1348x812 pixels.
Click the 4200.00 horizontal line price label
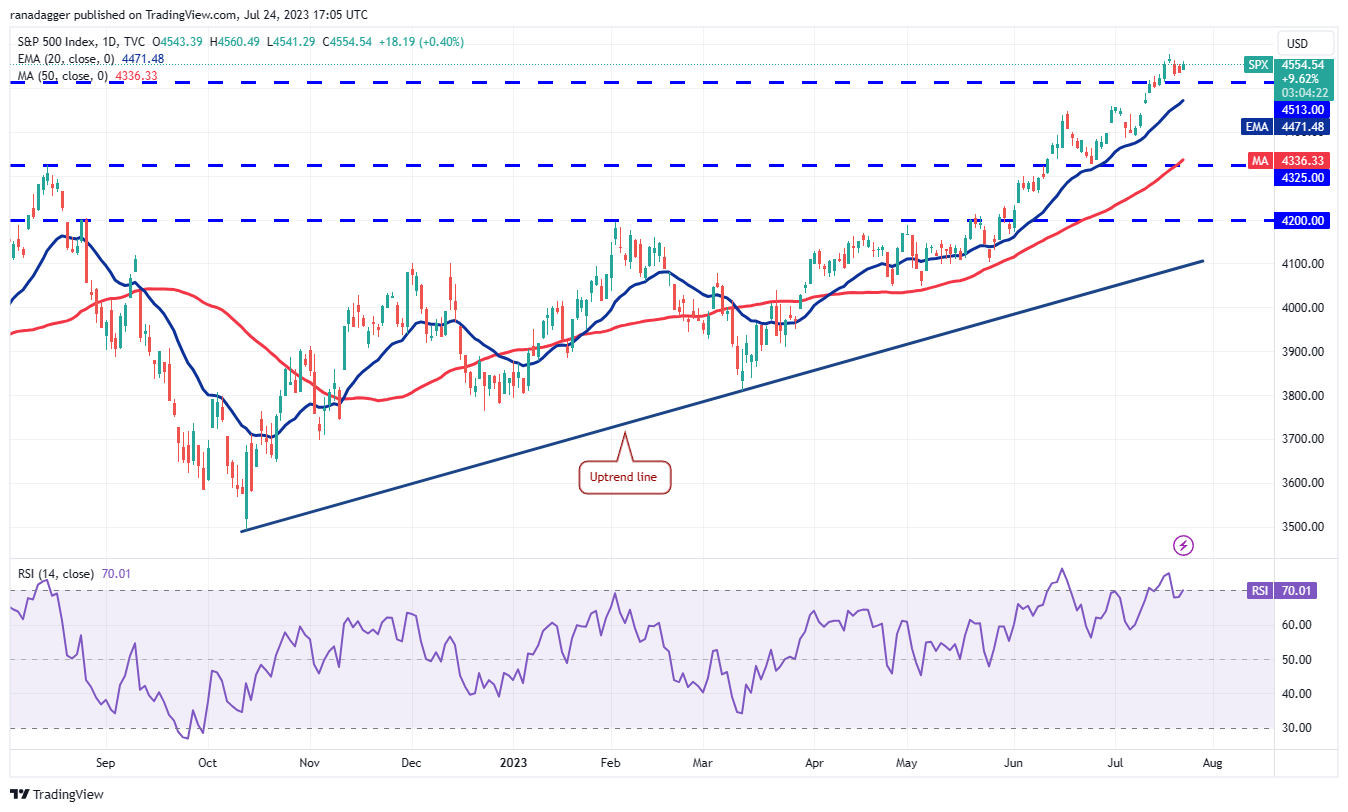pyautogui.click(x=1305, y=220)
